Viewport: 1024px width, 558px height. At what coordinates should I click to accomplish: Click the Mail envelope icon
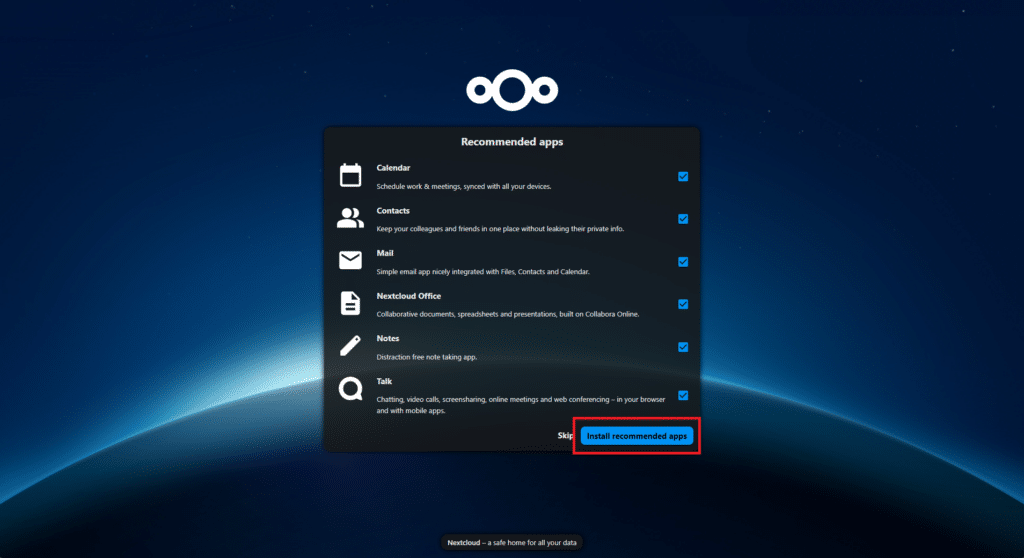coord(350,261)
